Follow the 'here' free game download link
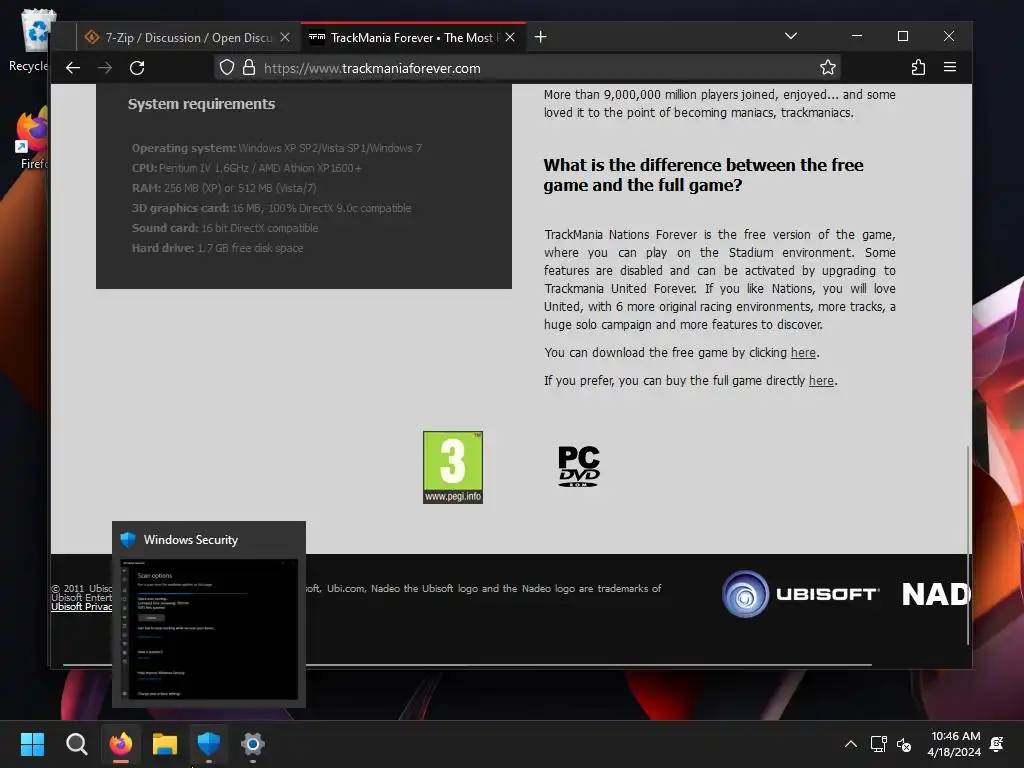 [803, 353]
